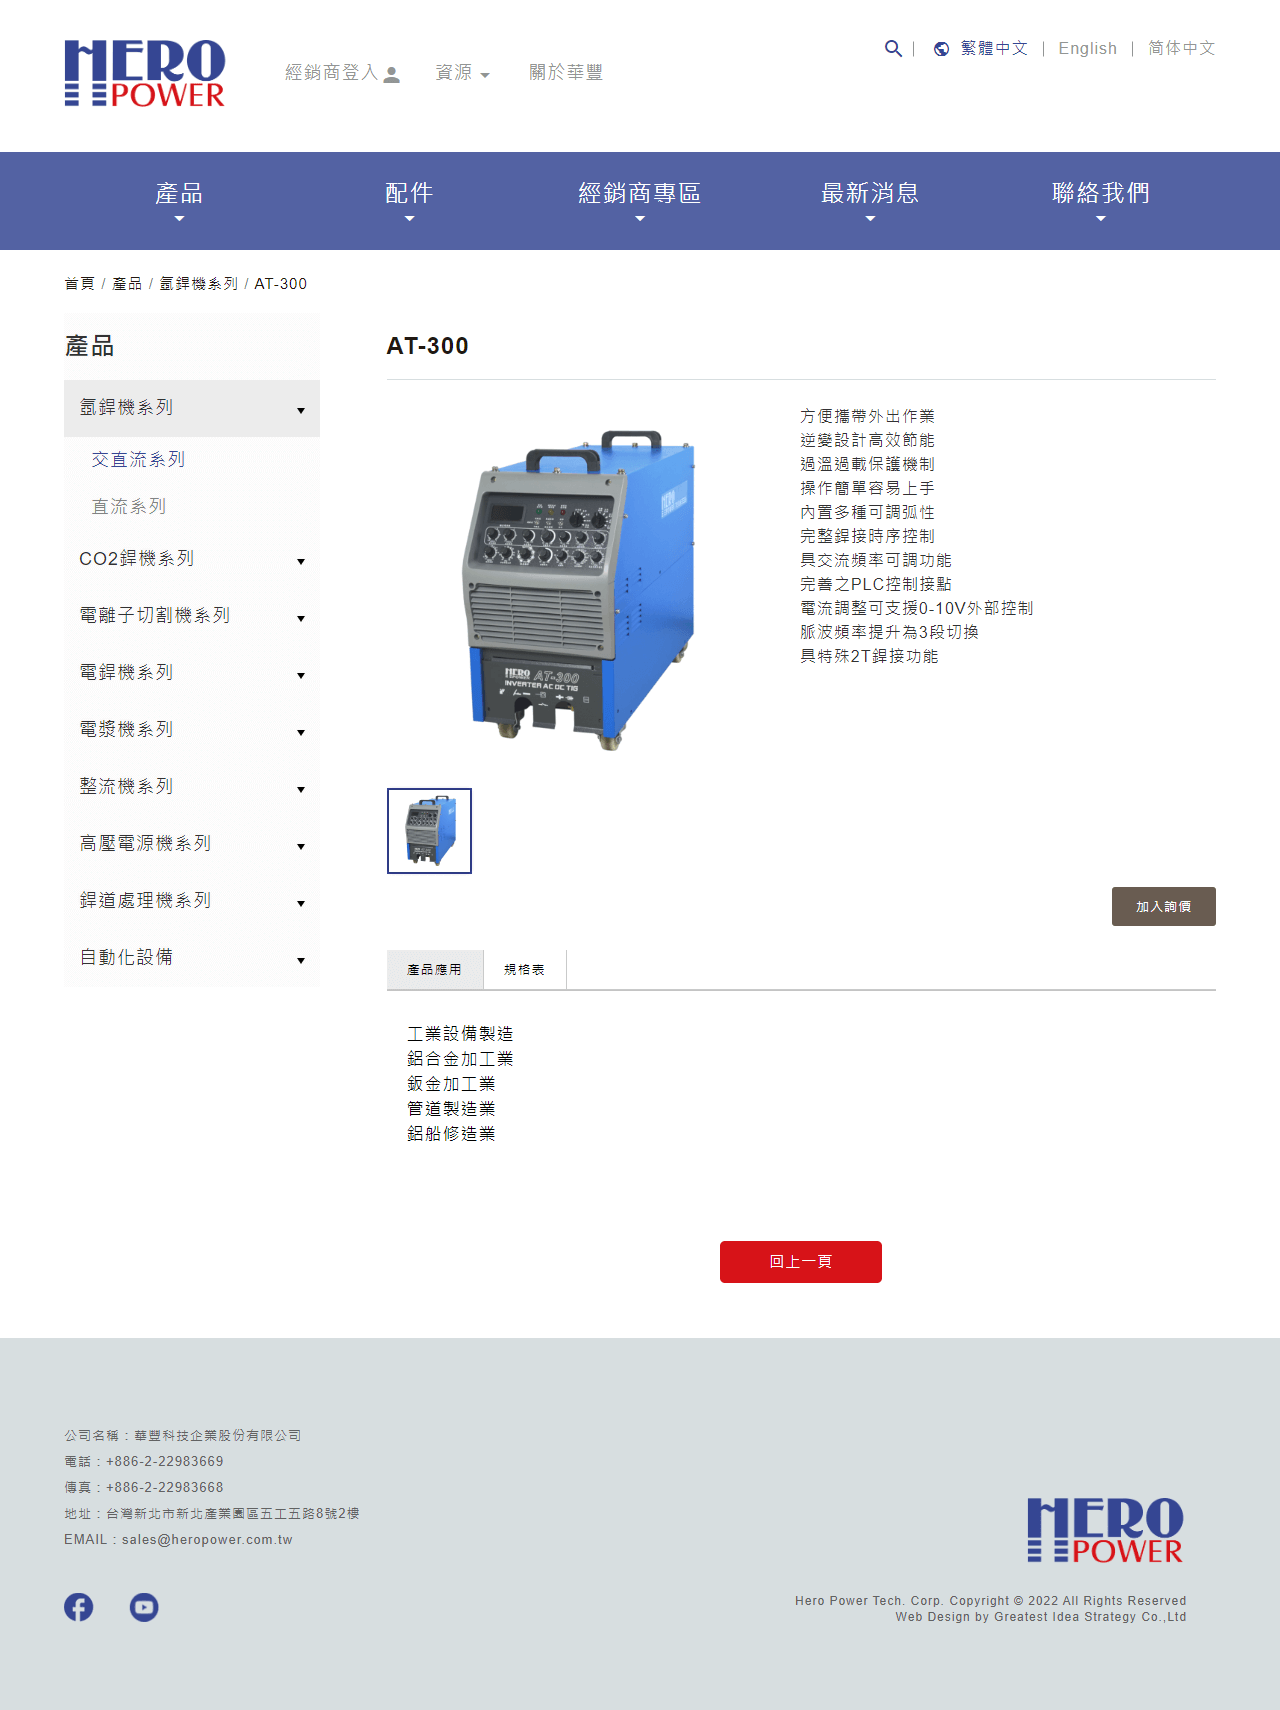Click the Hero Power footer logo
Viewport: 1280px width, 1710px height.
(1105, 1530)
